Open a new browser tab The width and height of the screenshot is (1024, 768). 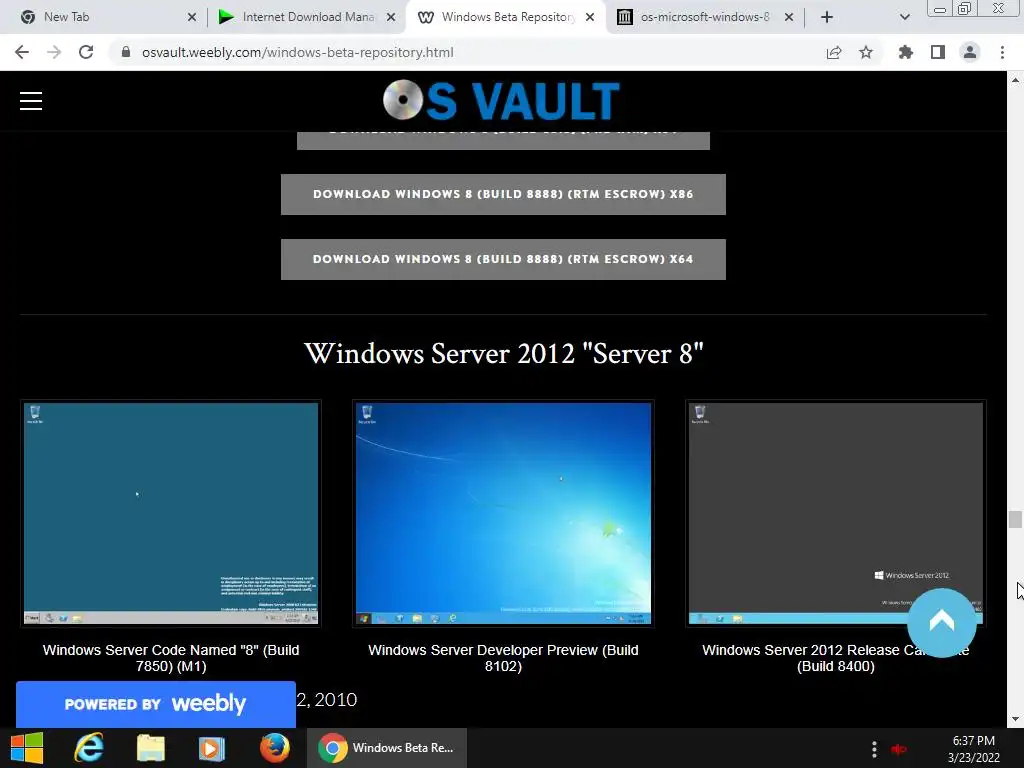coord(827,17)
